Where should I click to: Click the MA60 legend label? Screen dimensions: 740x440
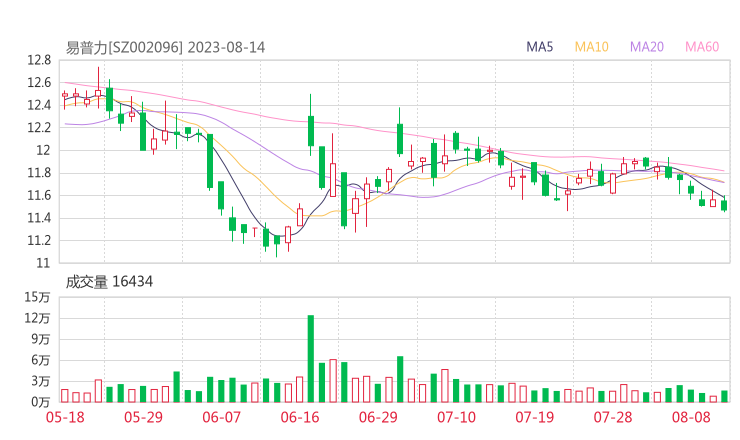point(702,47)
